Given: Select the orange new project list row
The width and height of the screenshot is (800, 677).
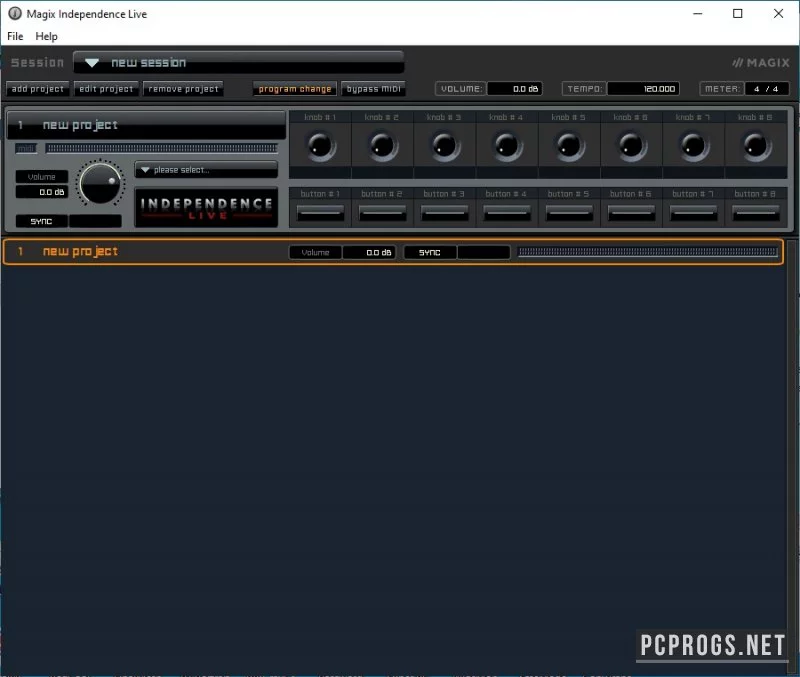Looking at the screenshot, I should 393,252.
